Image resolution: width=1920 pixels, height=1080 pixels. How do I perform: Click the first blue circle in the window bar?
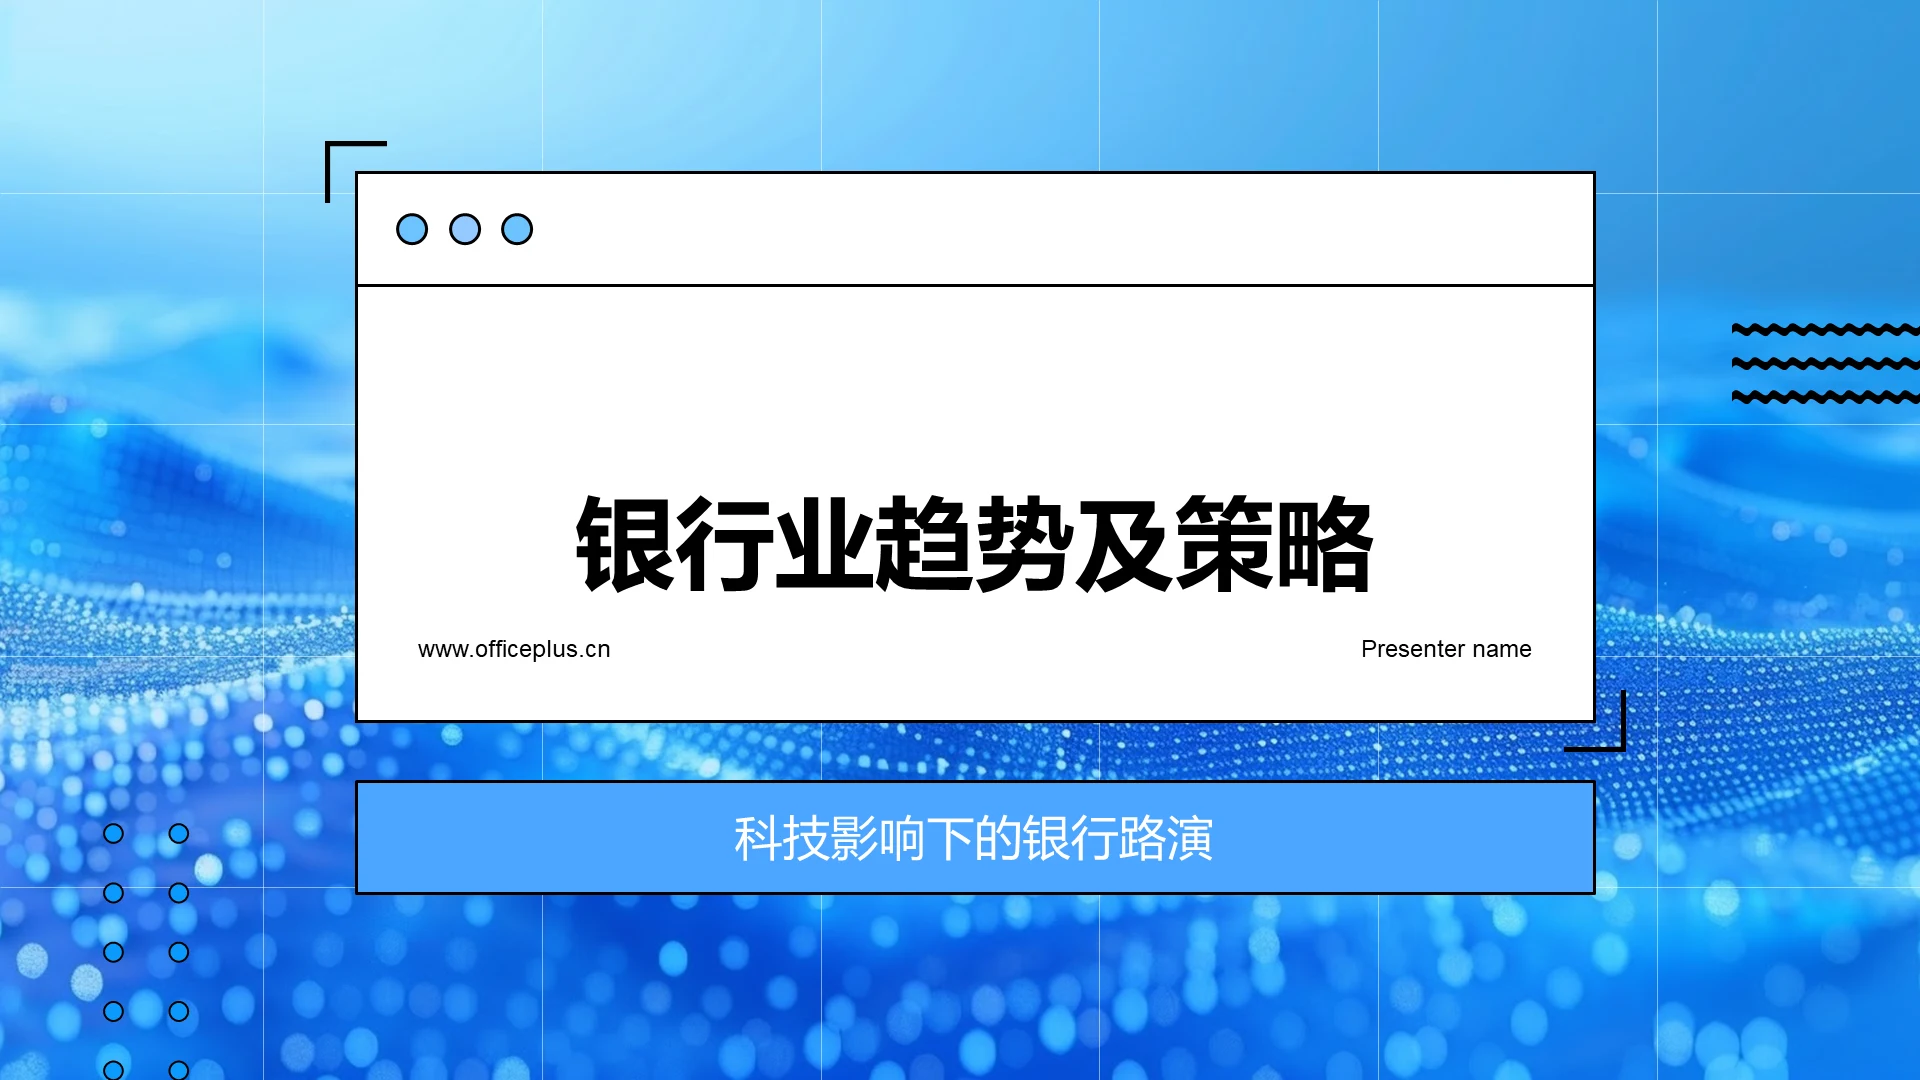[411, 229]
